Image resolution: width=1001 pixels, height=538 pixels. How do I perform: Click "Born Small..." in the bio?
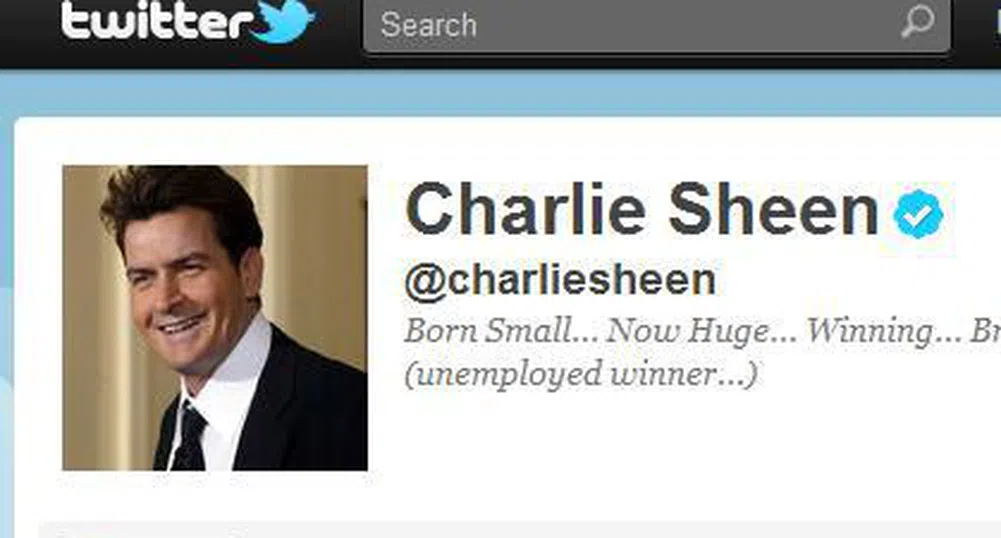click(502, 331)
